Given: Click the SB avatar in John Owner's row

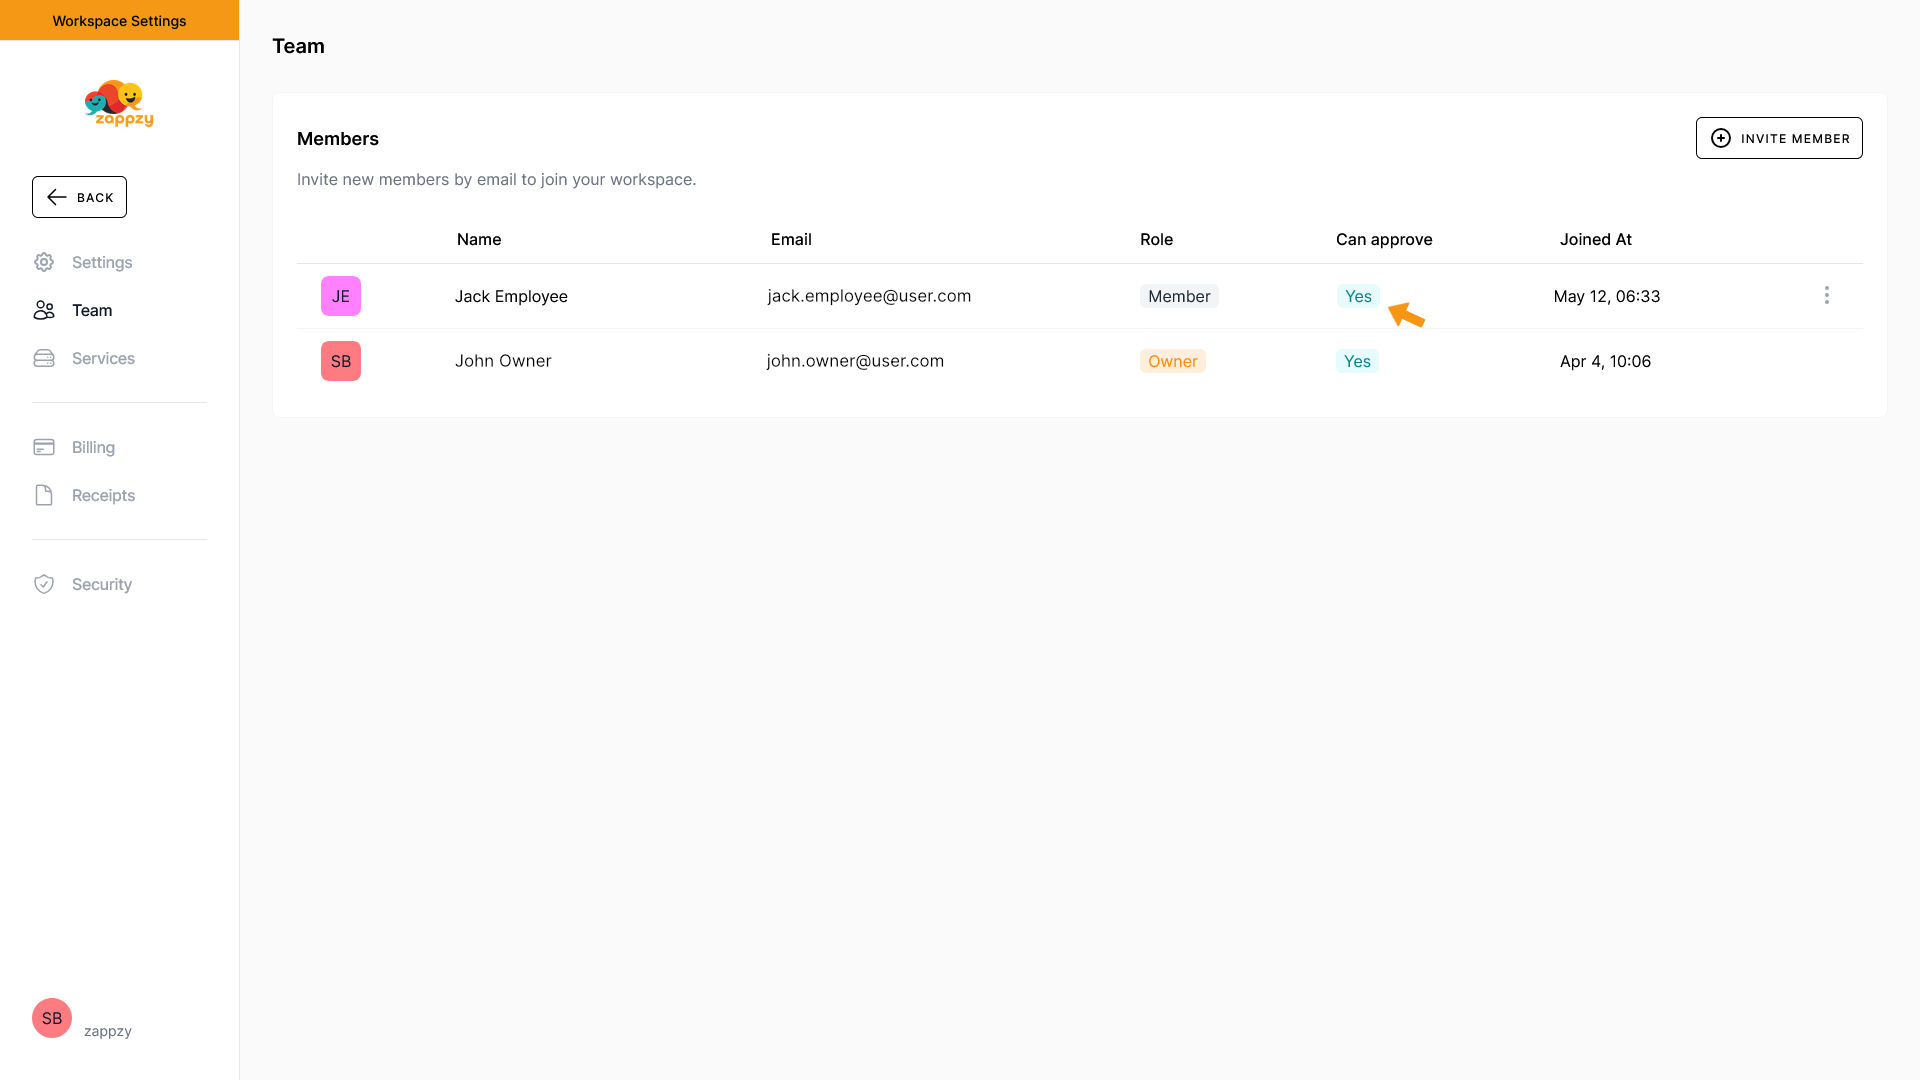Looking at the screenshot, I should [x=341, y=361].
